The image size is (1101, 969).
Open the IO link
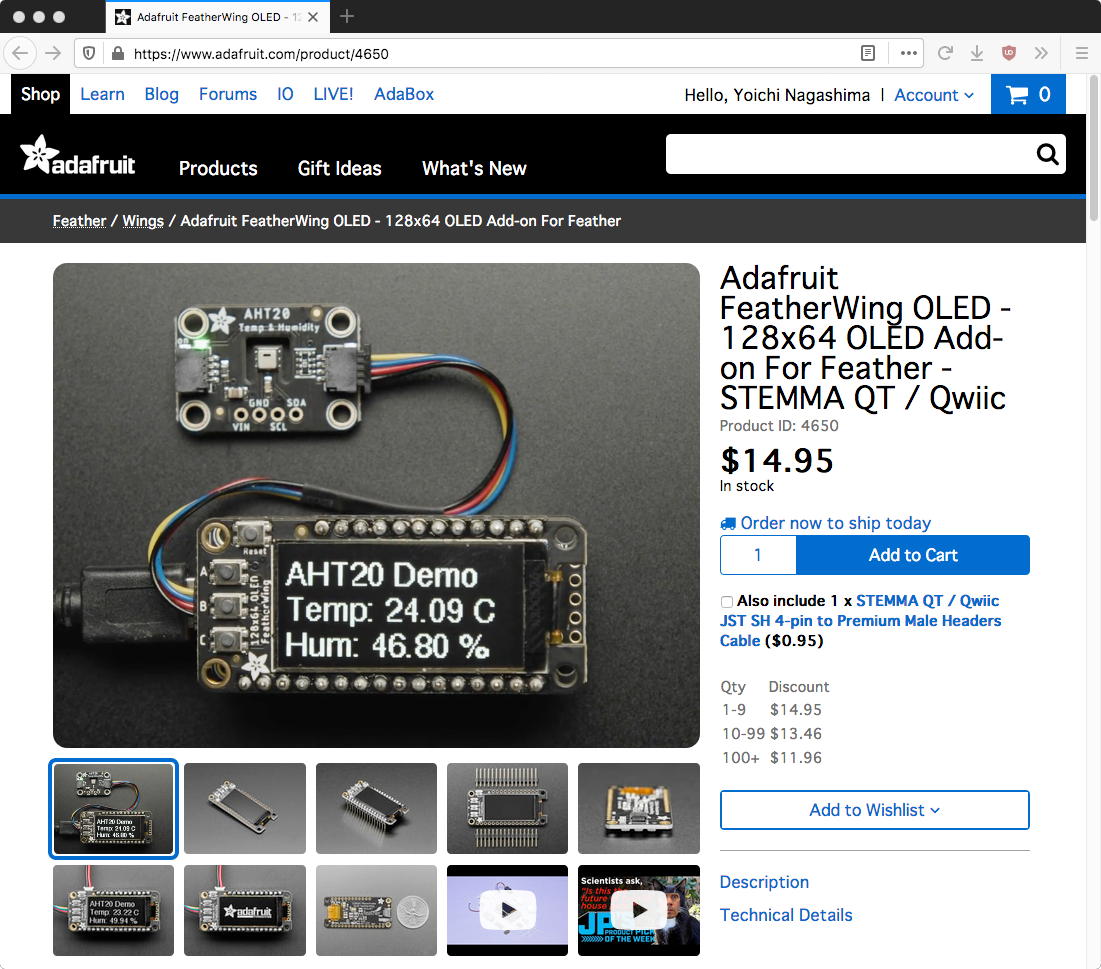point(285,94)
